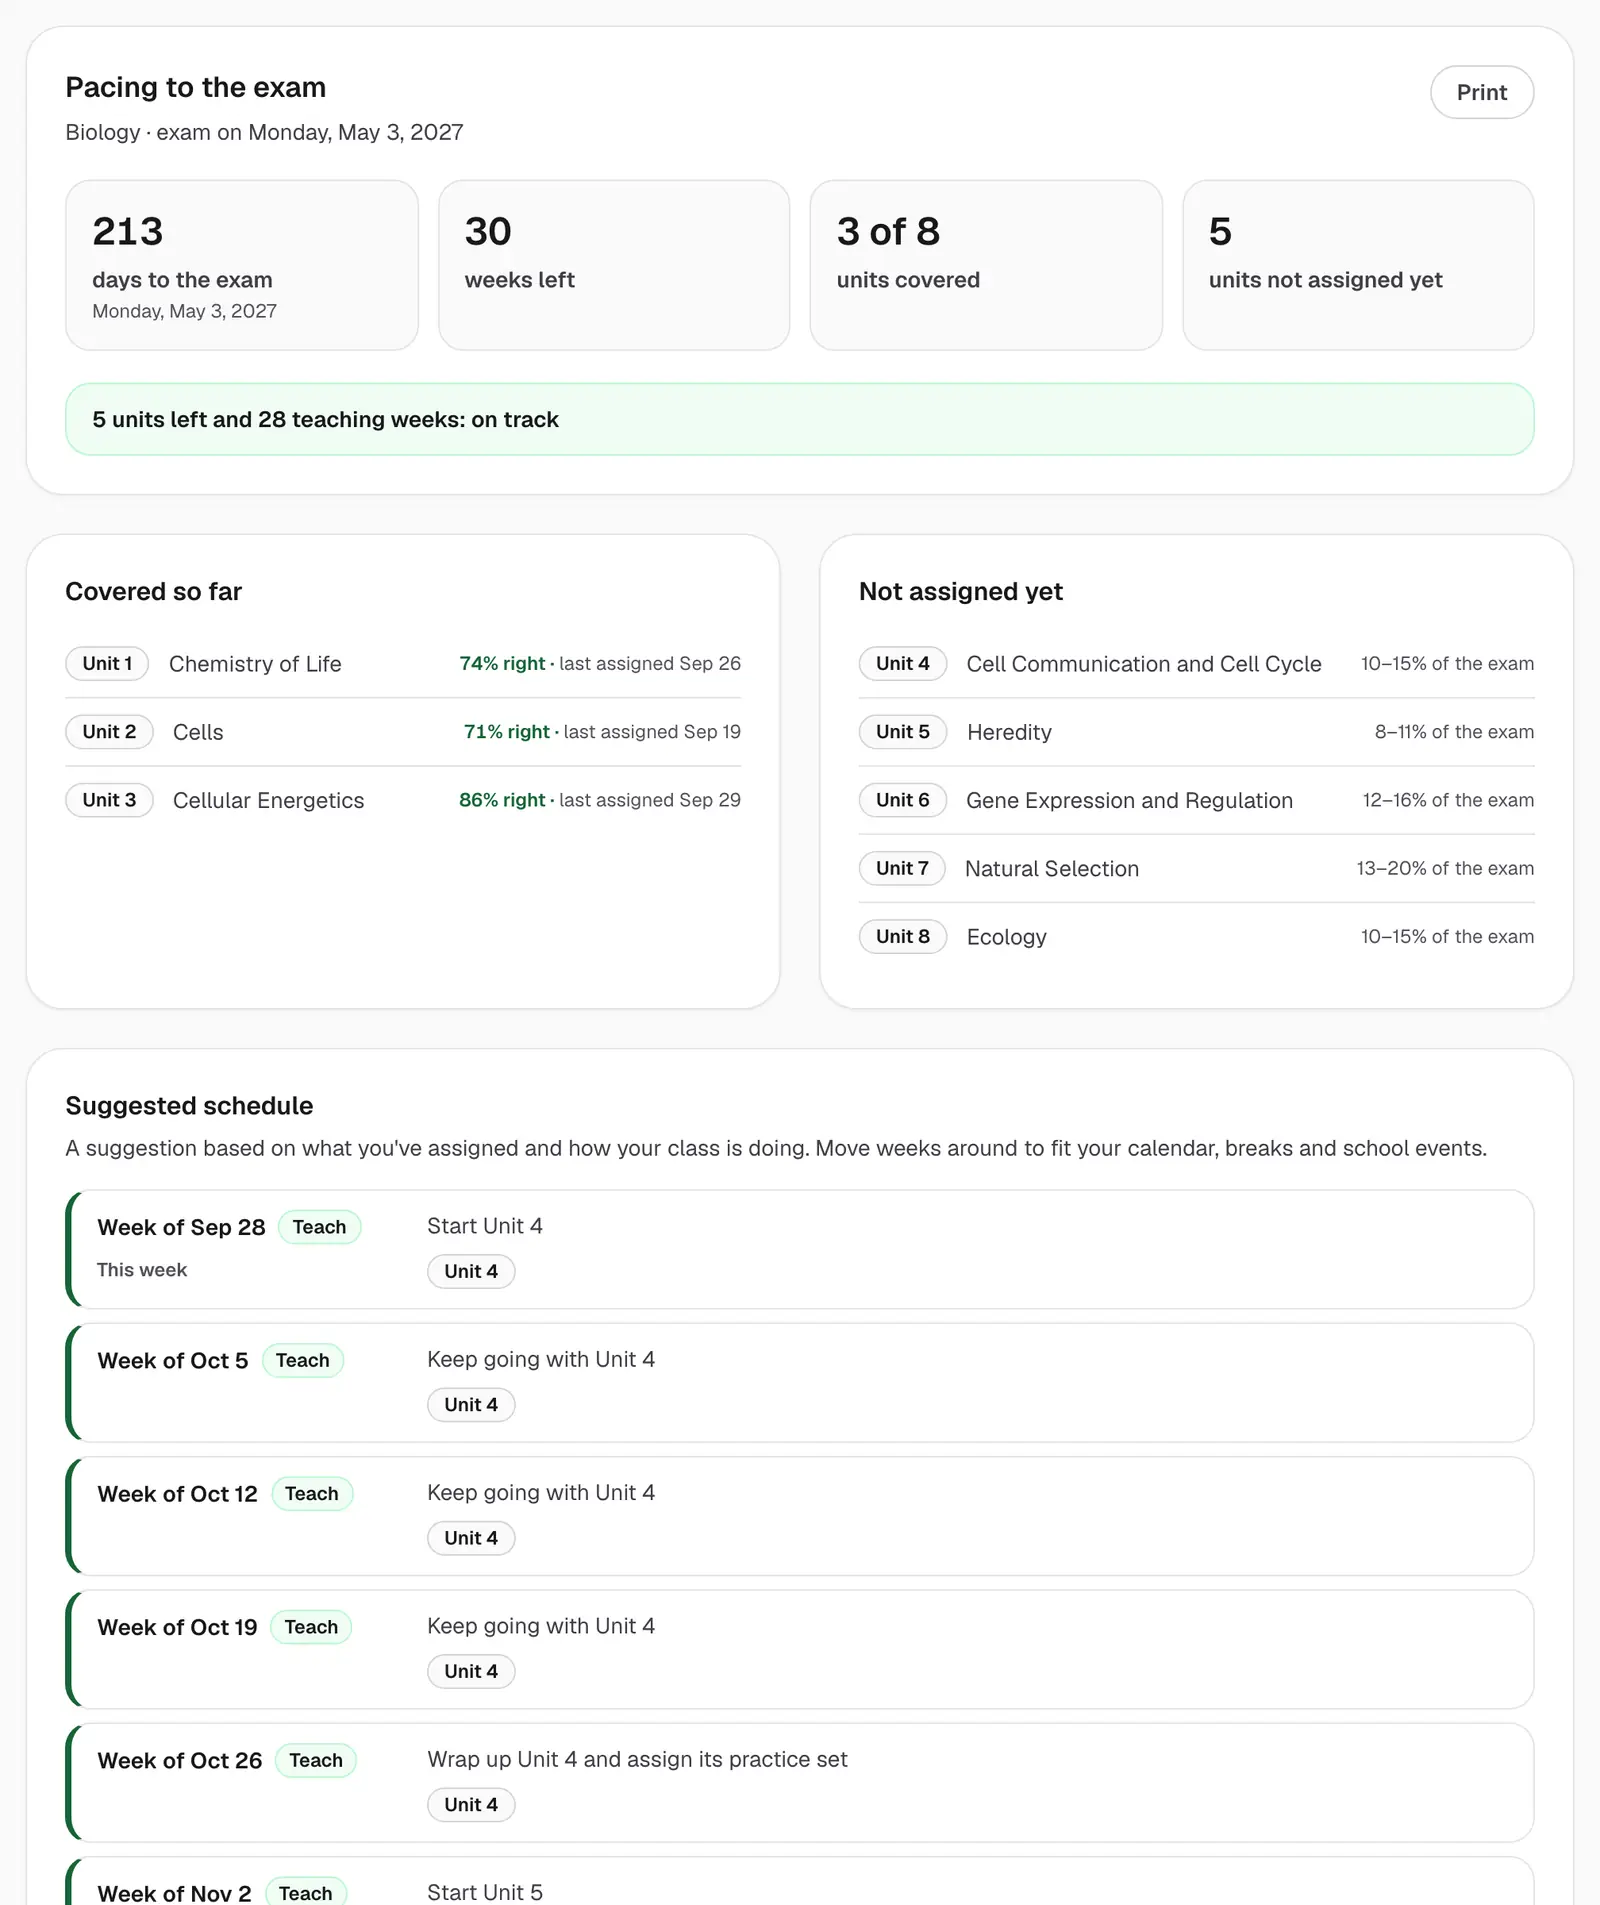This screenshot has height=1905, width=1600.
Task: Click the 3 of 8 units covered card
Action: point(986,265)
